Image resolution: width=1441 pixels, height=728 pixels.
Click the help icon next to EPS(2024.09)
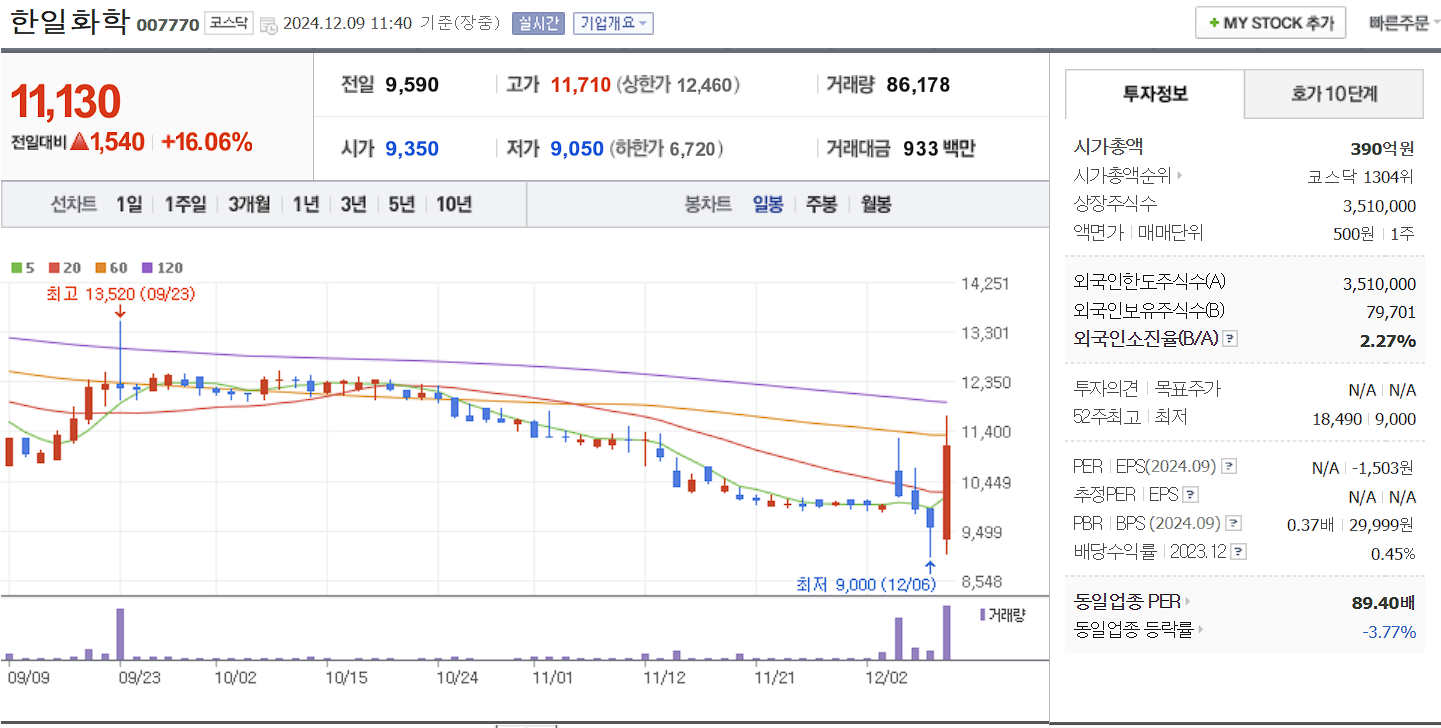[x=1229, y=465]
